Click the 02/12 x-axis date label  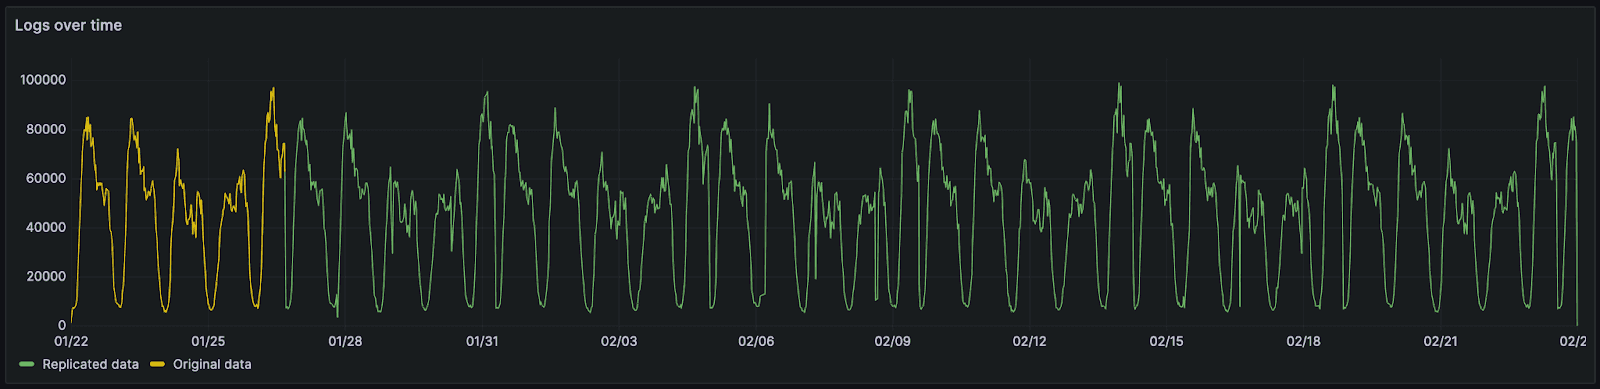tap(1030, 341)
